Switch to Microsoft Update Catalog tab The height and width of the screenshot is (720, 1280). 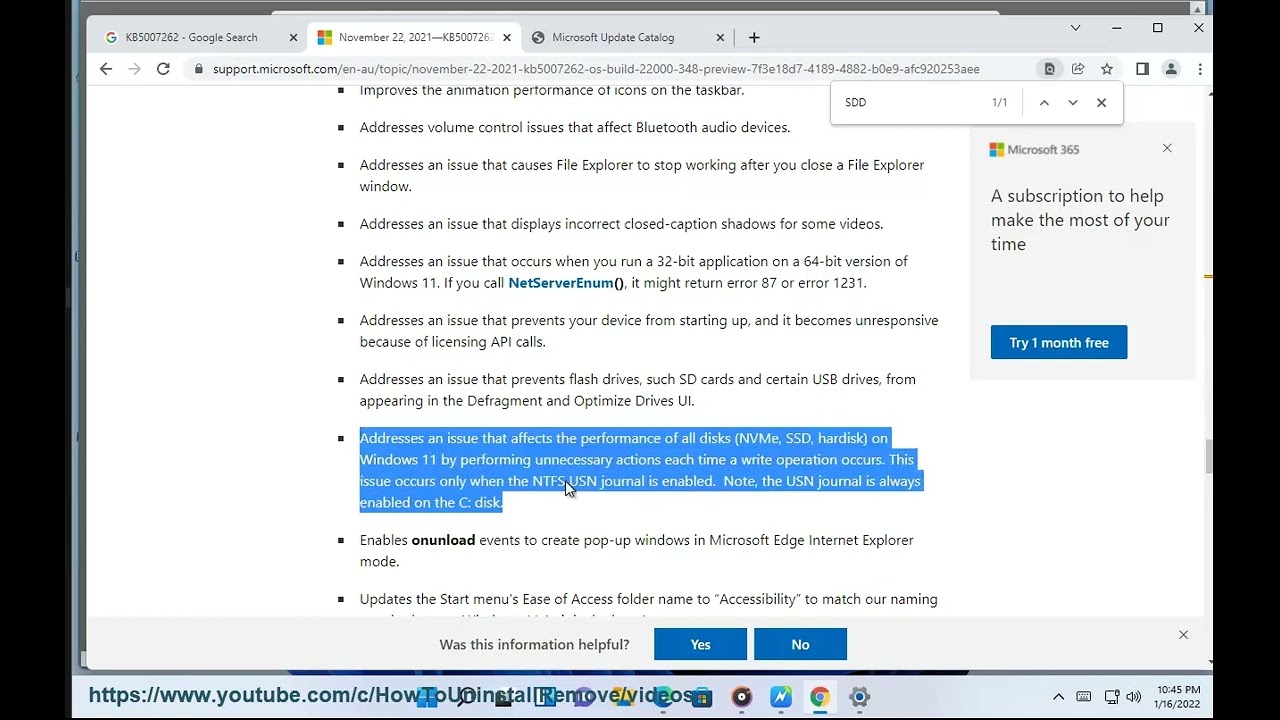tap(613, 37)
